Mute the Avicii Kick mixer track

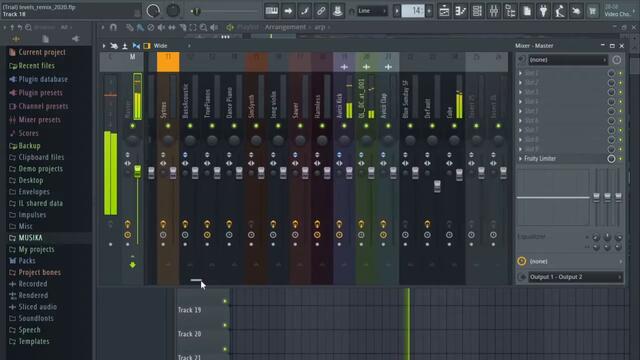[x=344, y=126]
